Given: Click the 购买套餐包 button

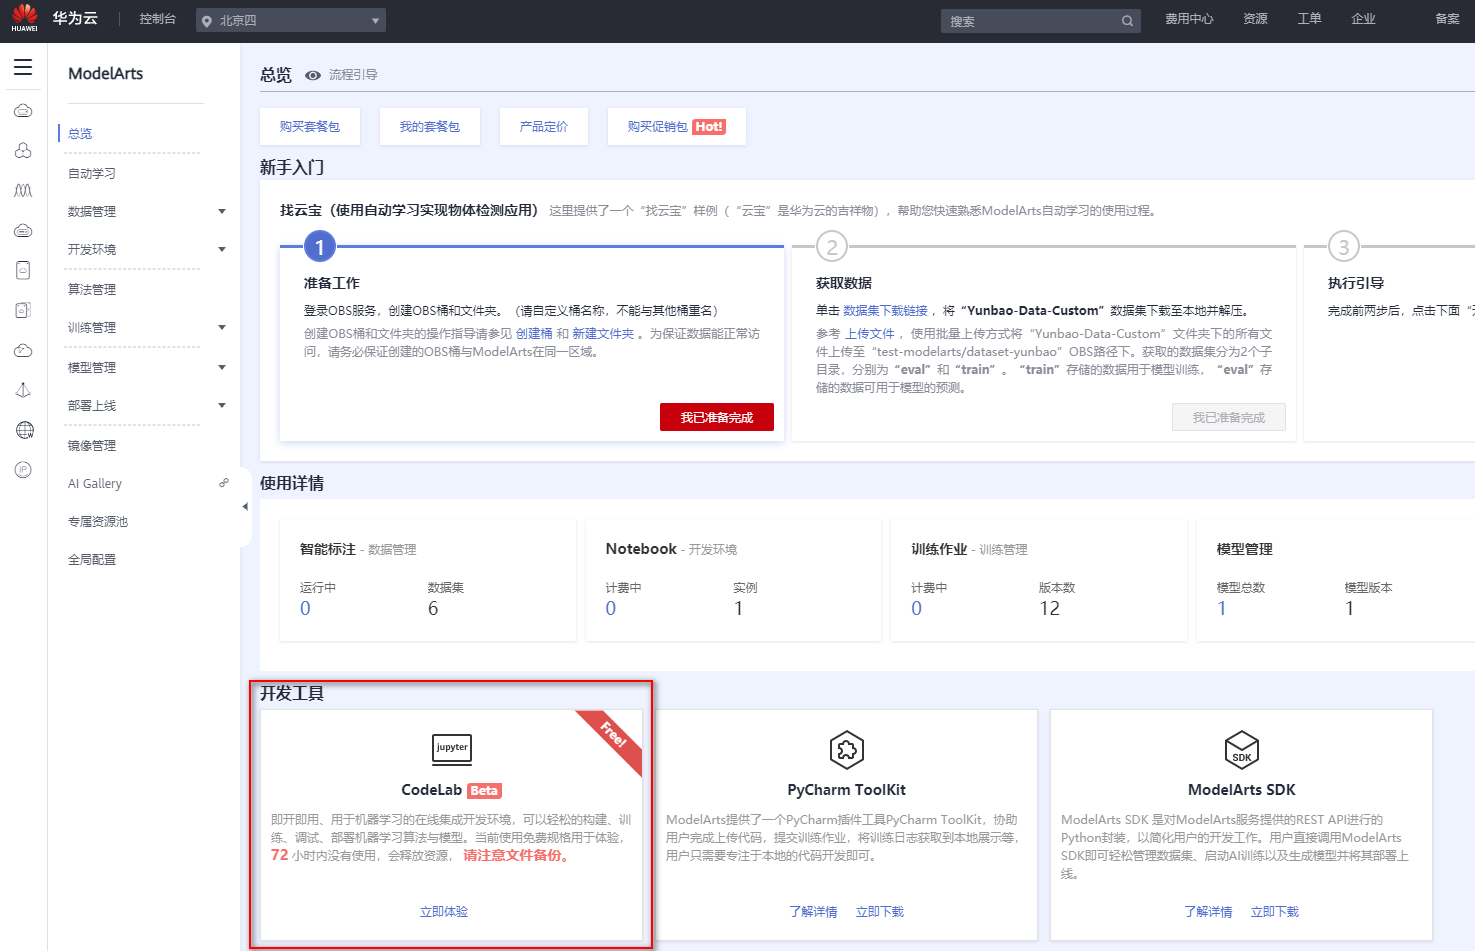Looking at the screenshot, I should click(x=310, y=127).
